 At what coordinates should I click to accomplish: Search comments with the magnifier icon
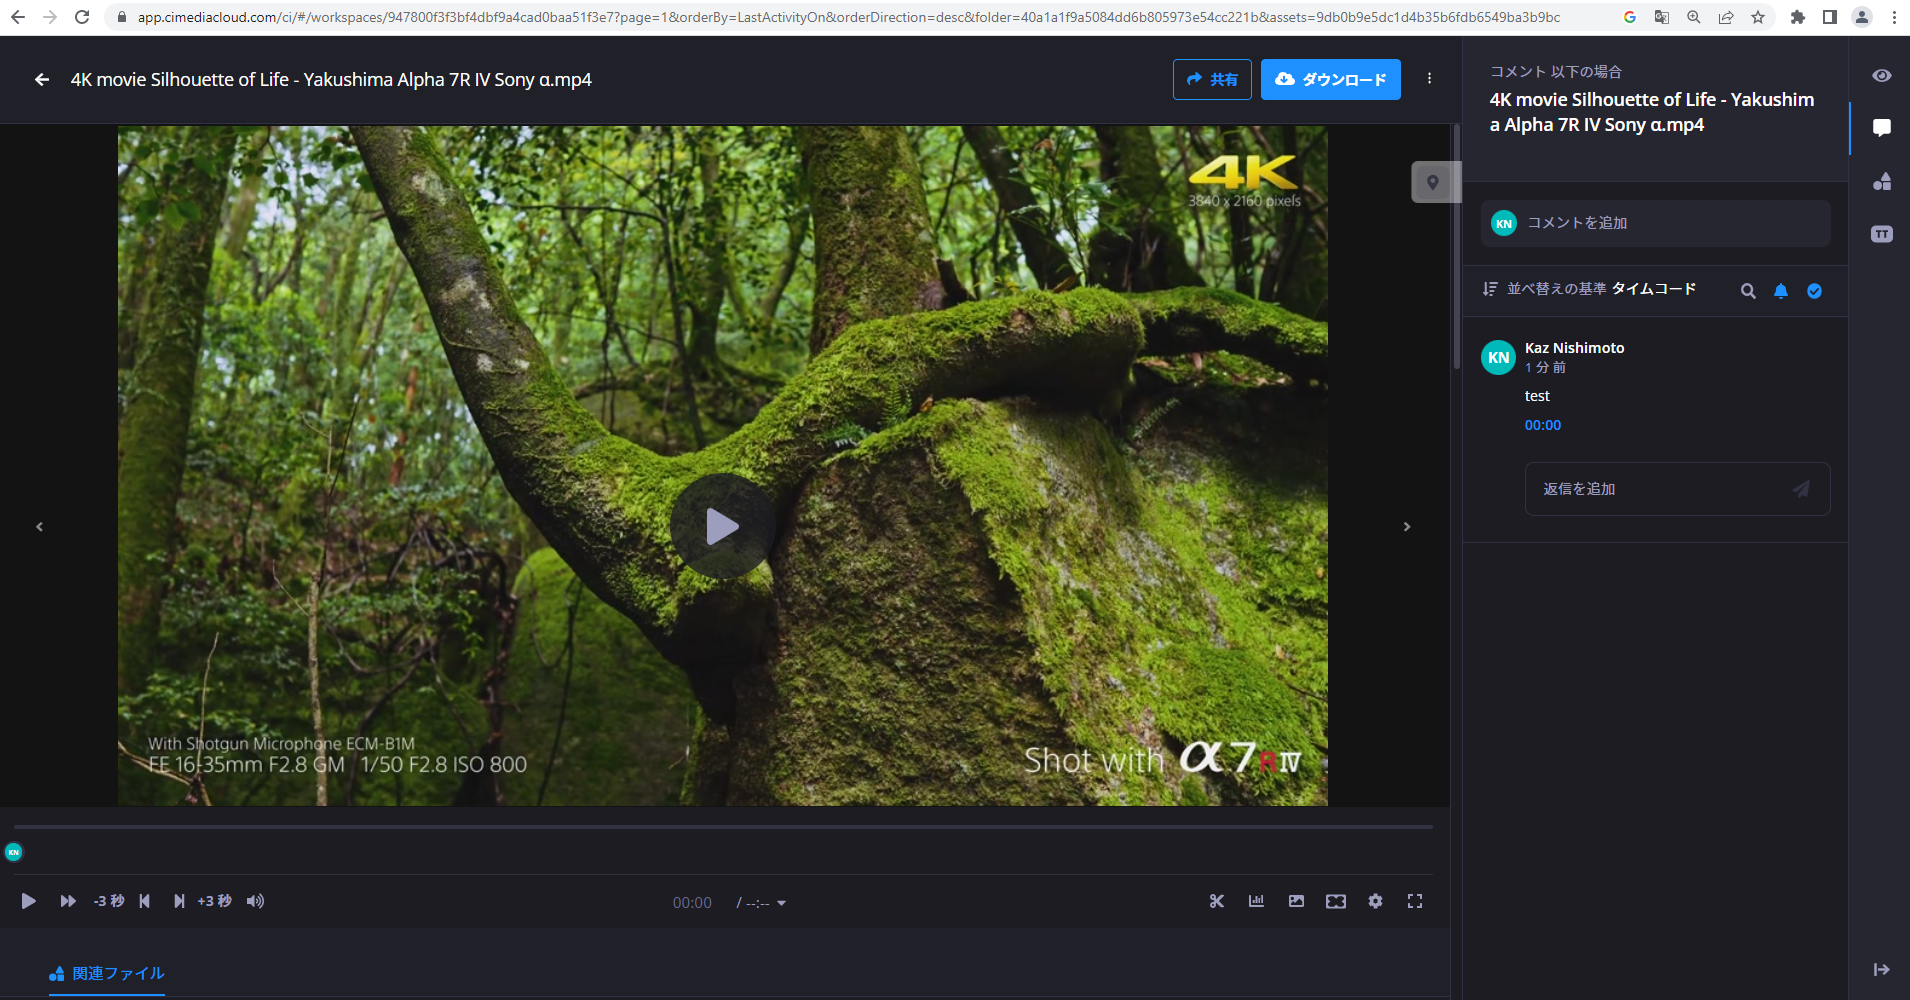(x=1748, y=291)
